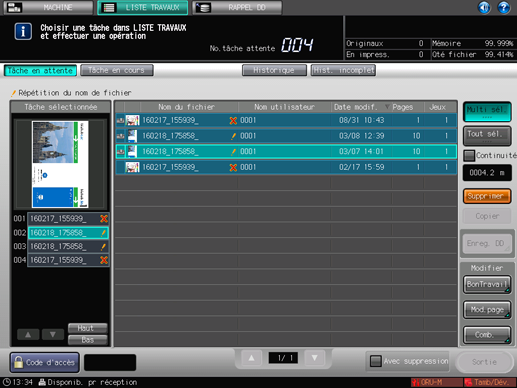Click the orange Supprimer button

(x=487, y=196)
